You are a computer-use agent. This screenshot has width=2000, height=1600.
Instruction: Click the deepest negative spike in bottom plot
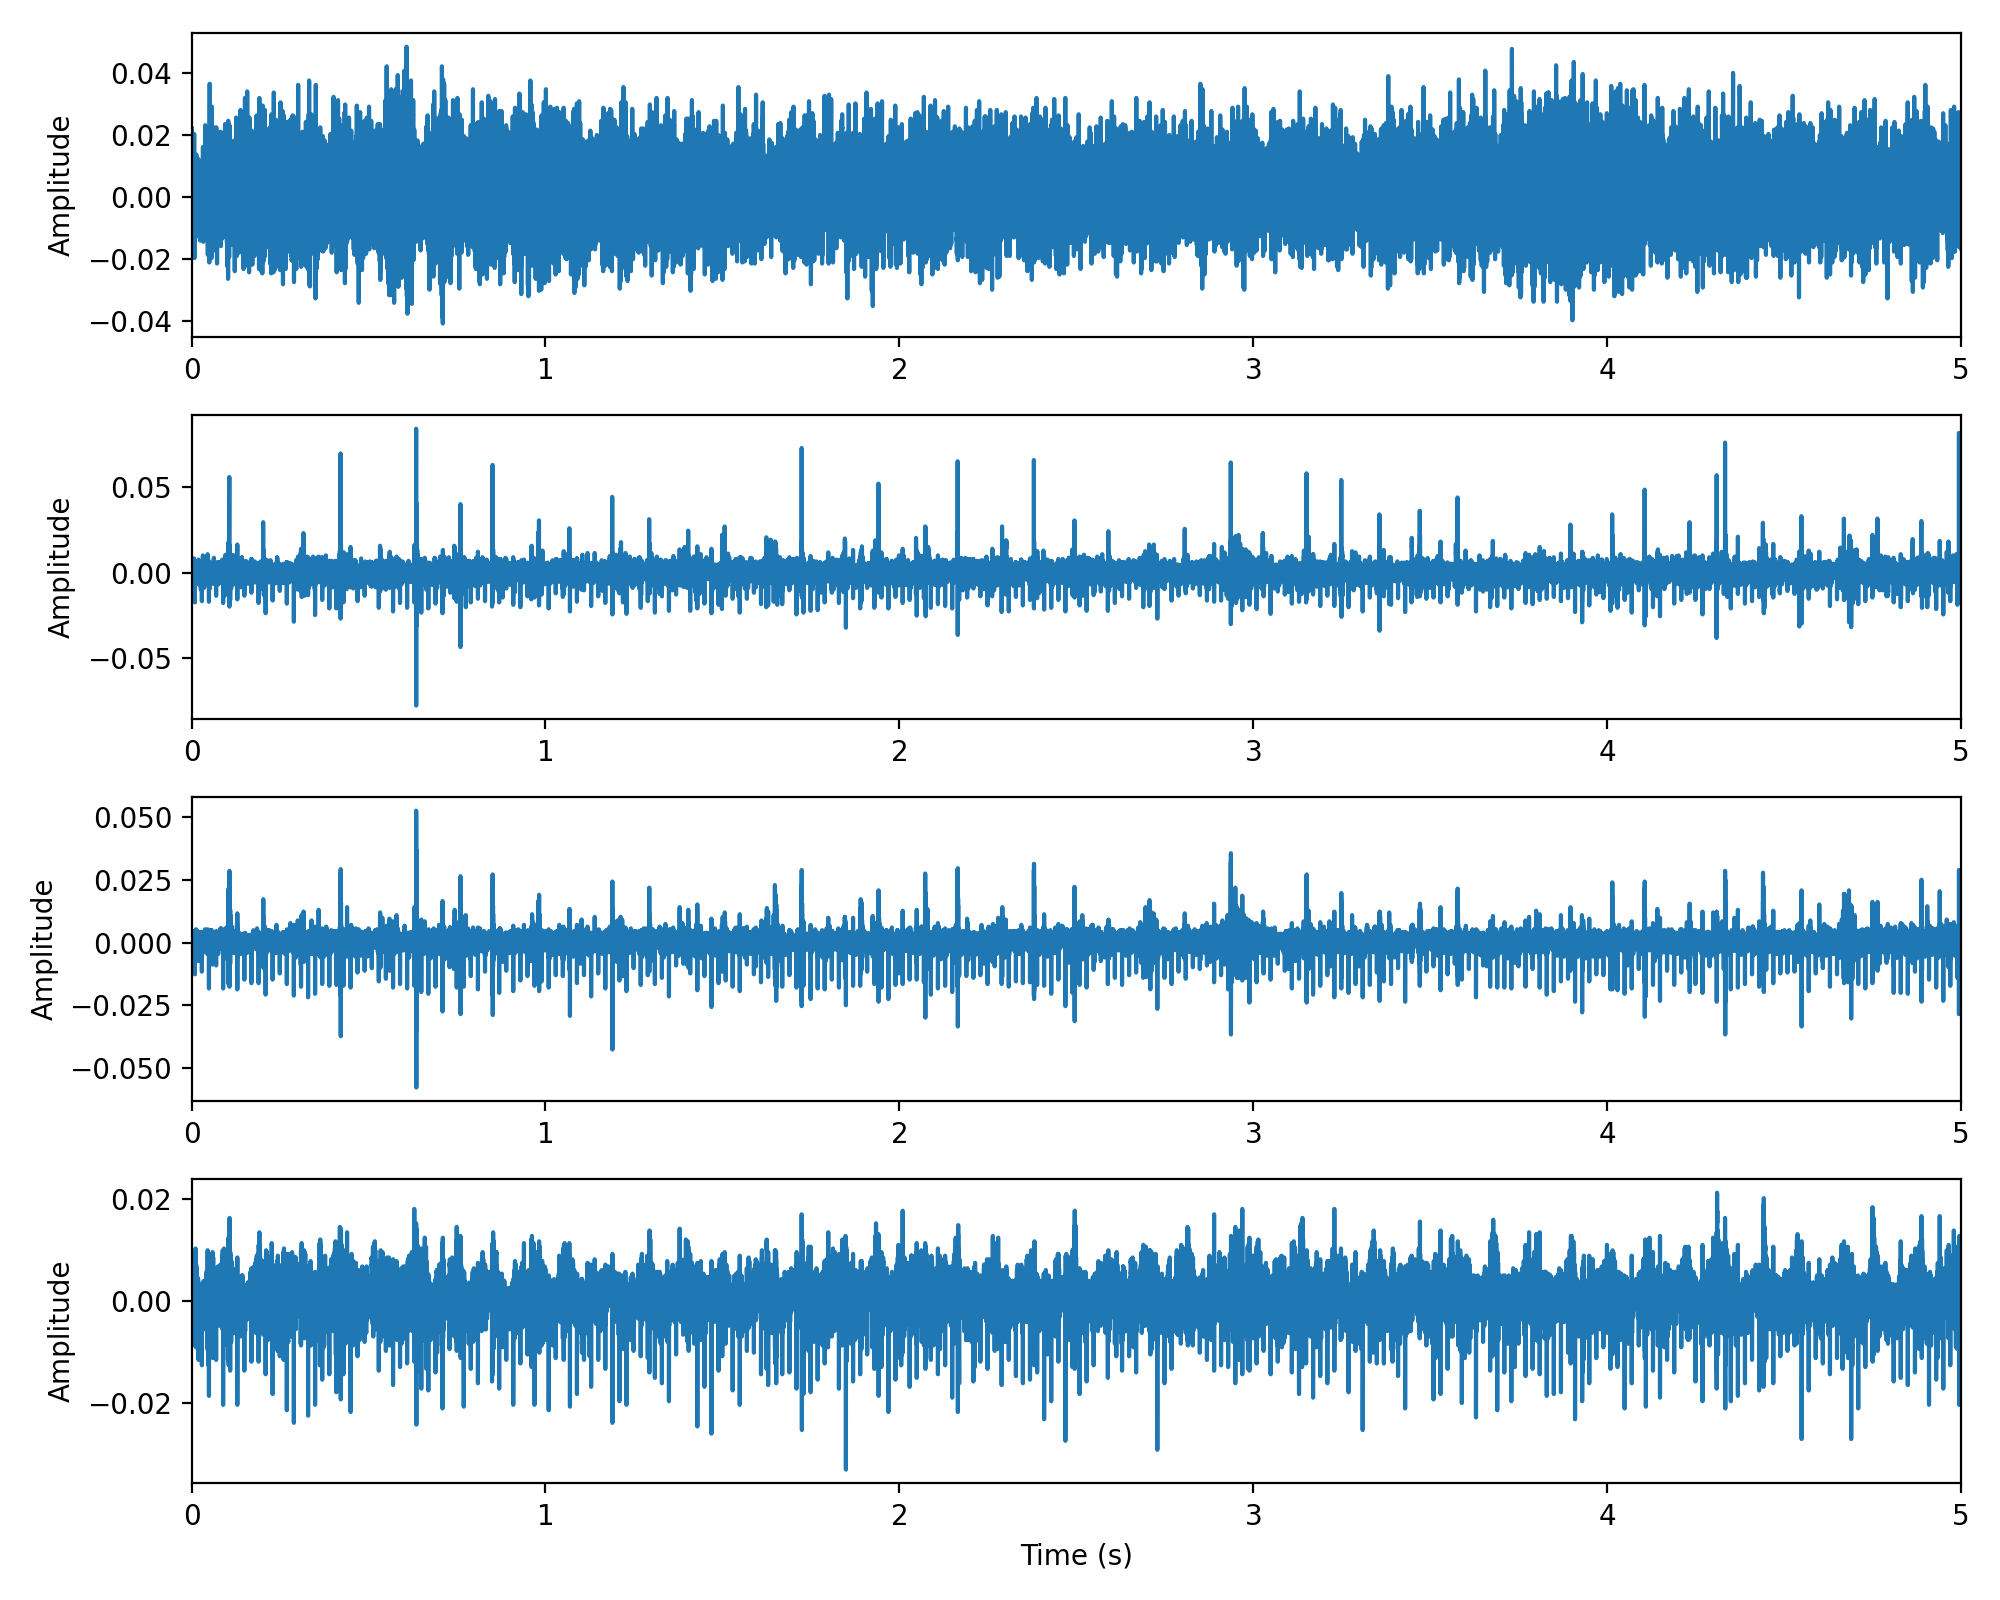845,1466
